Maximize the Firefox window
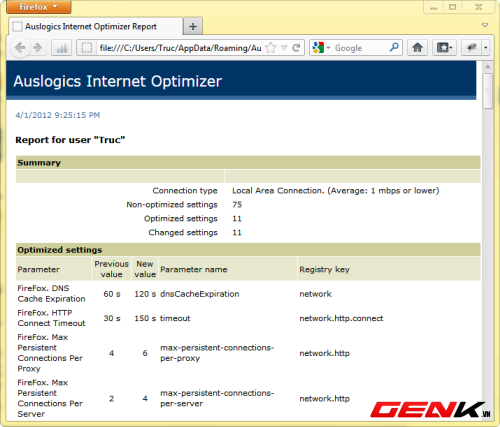 click(452, 7)
